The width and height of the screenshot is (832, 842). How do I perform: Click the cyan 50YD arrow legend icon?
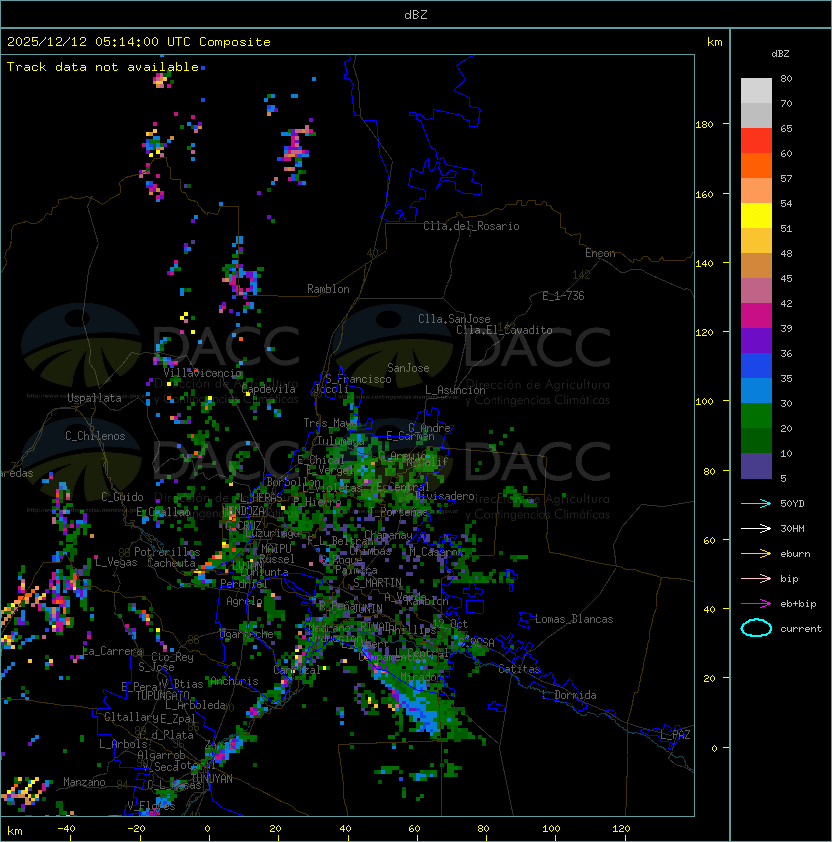[756, 504]
